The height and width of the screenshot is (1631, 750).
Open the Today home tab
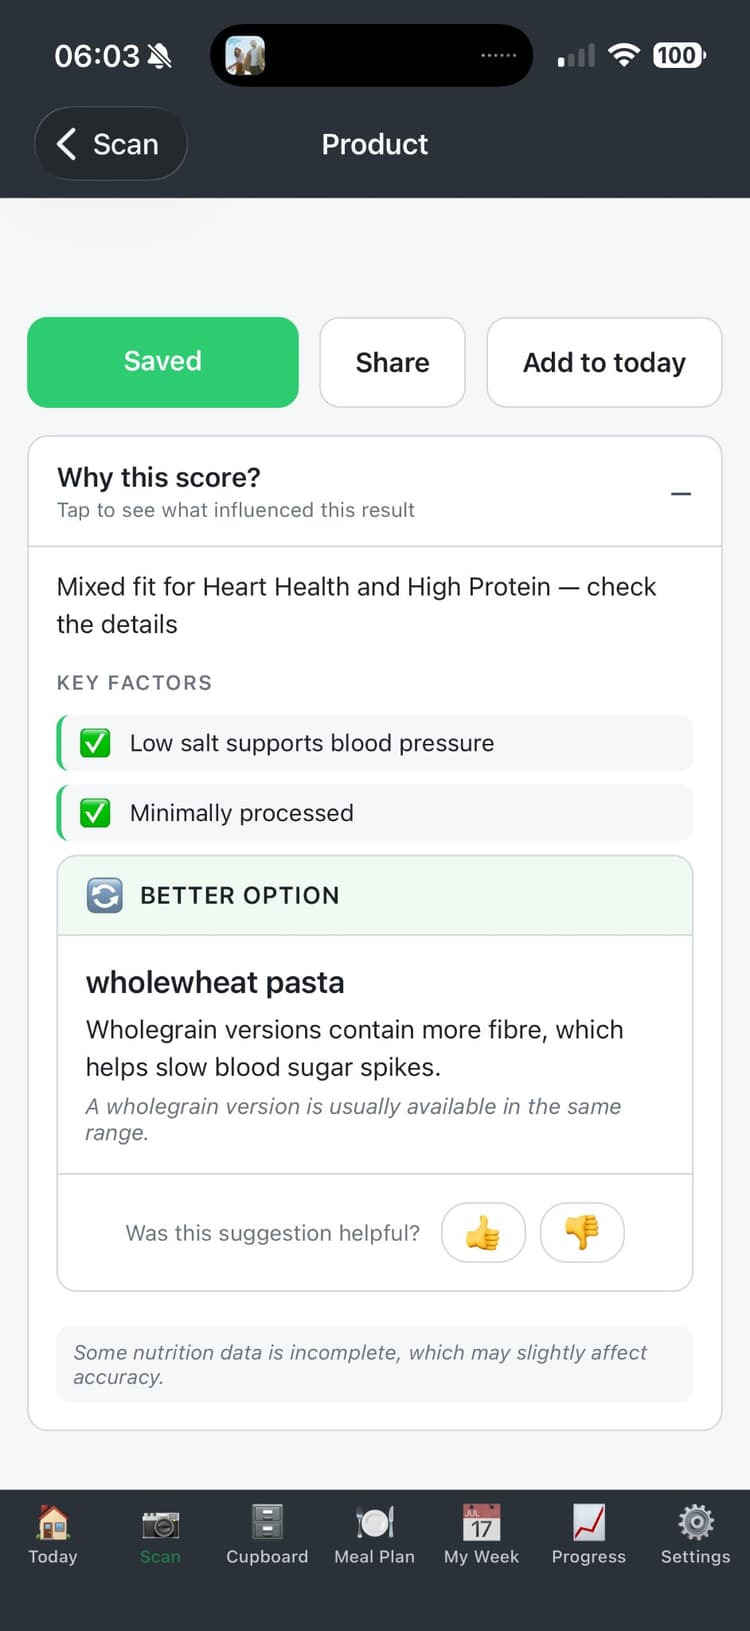(52, 1535)
